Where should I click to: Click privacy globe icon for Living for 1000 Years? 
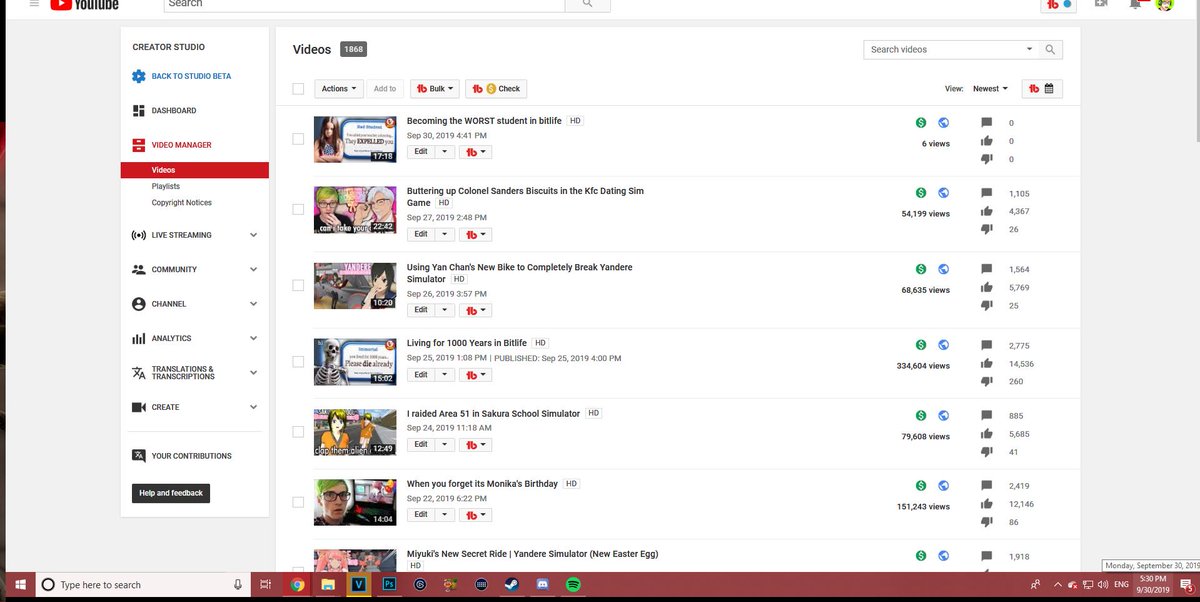[x=943, y=345]
